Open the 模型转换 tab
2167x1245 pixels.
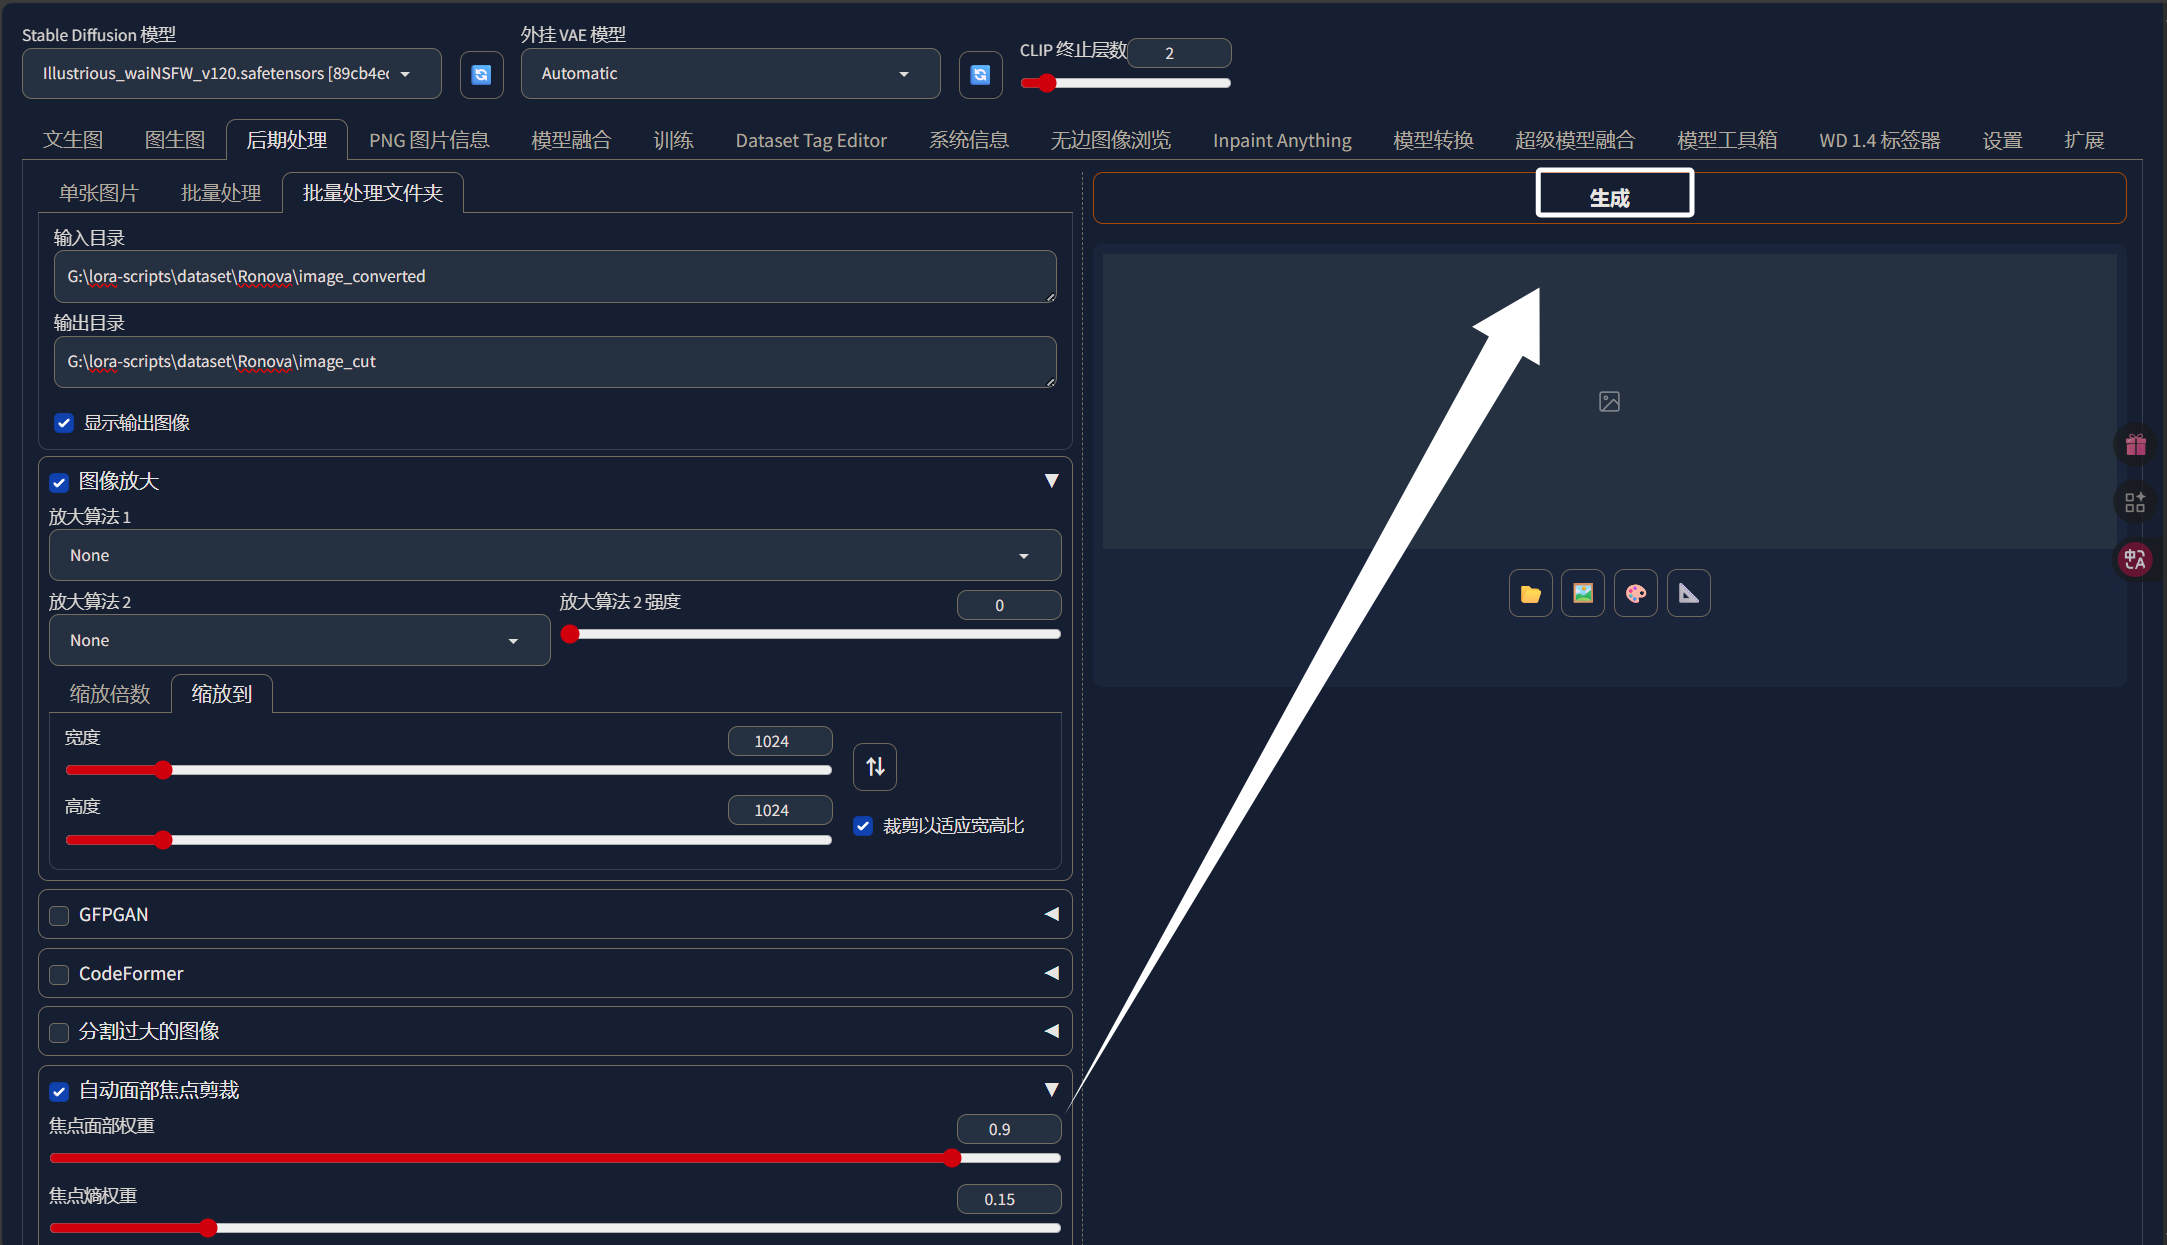pyautogui.click(x=1433, y=140)
